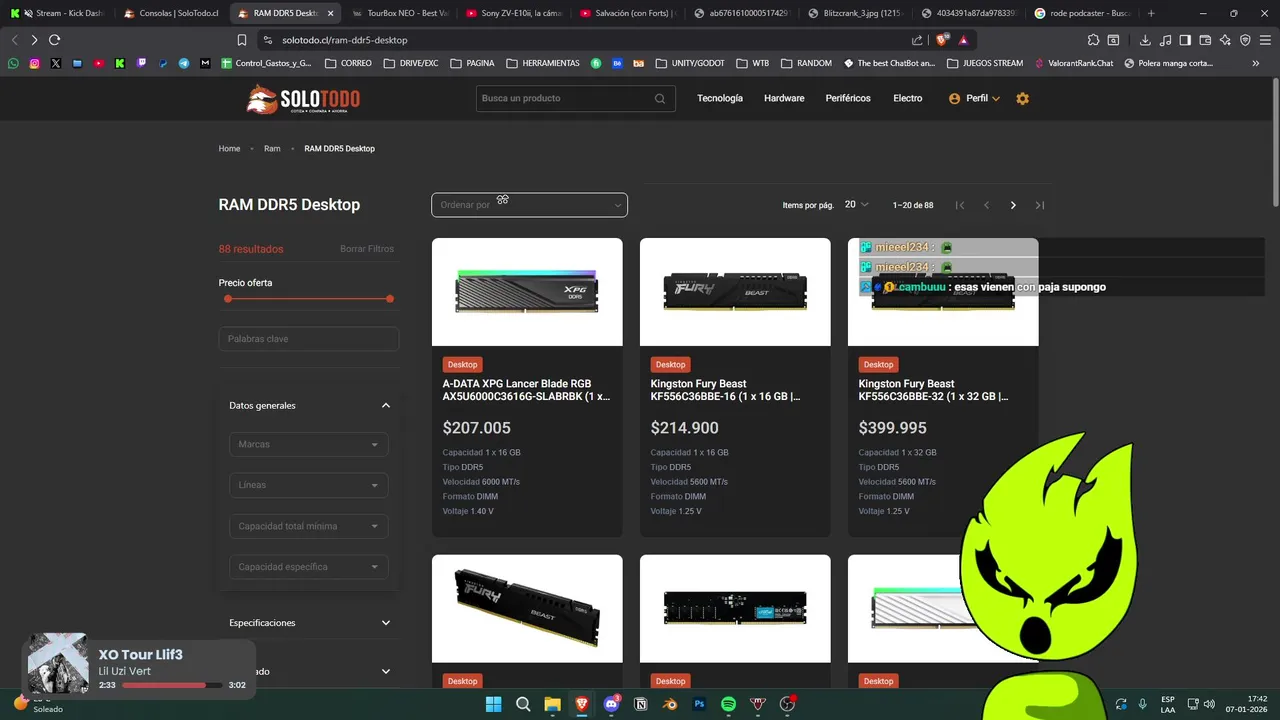
Task: Go to the previous results page
Action: click(986, 205)
